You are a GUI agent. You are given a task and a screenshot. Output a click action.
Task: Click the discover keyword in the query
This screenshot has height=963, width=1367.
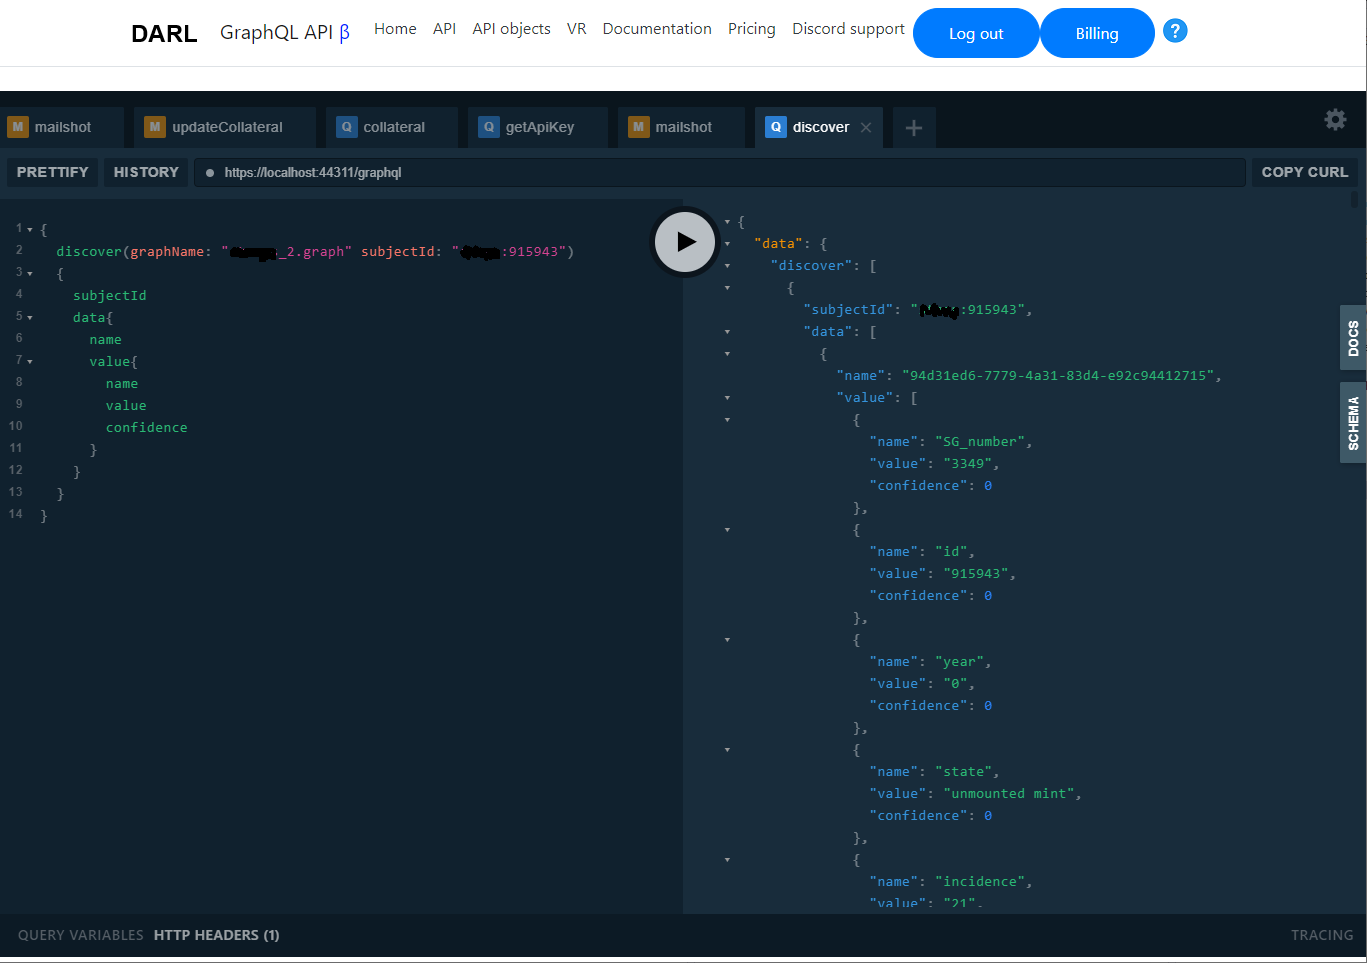point(89,252)
